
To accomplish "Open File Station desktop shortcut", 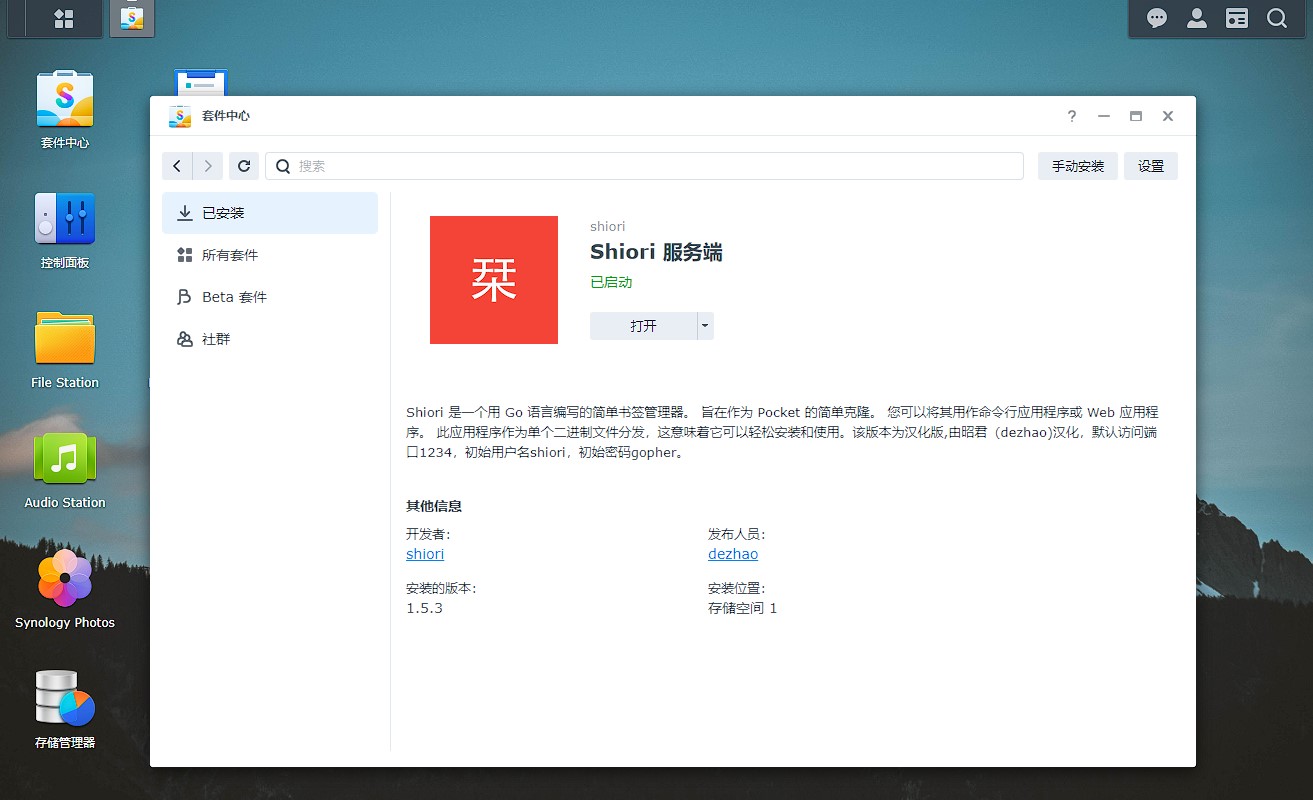I will pyautogui.click(x=65, y=350).
